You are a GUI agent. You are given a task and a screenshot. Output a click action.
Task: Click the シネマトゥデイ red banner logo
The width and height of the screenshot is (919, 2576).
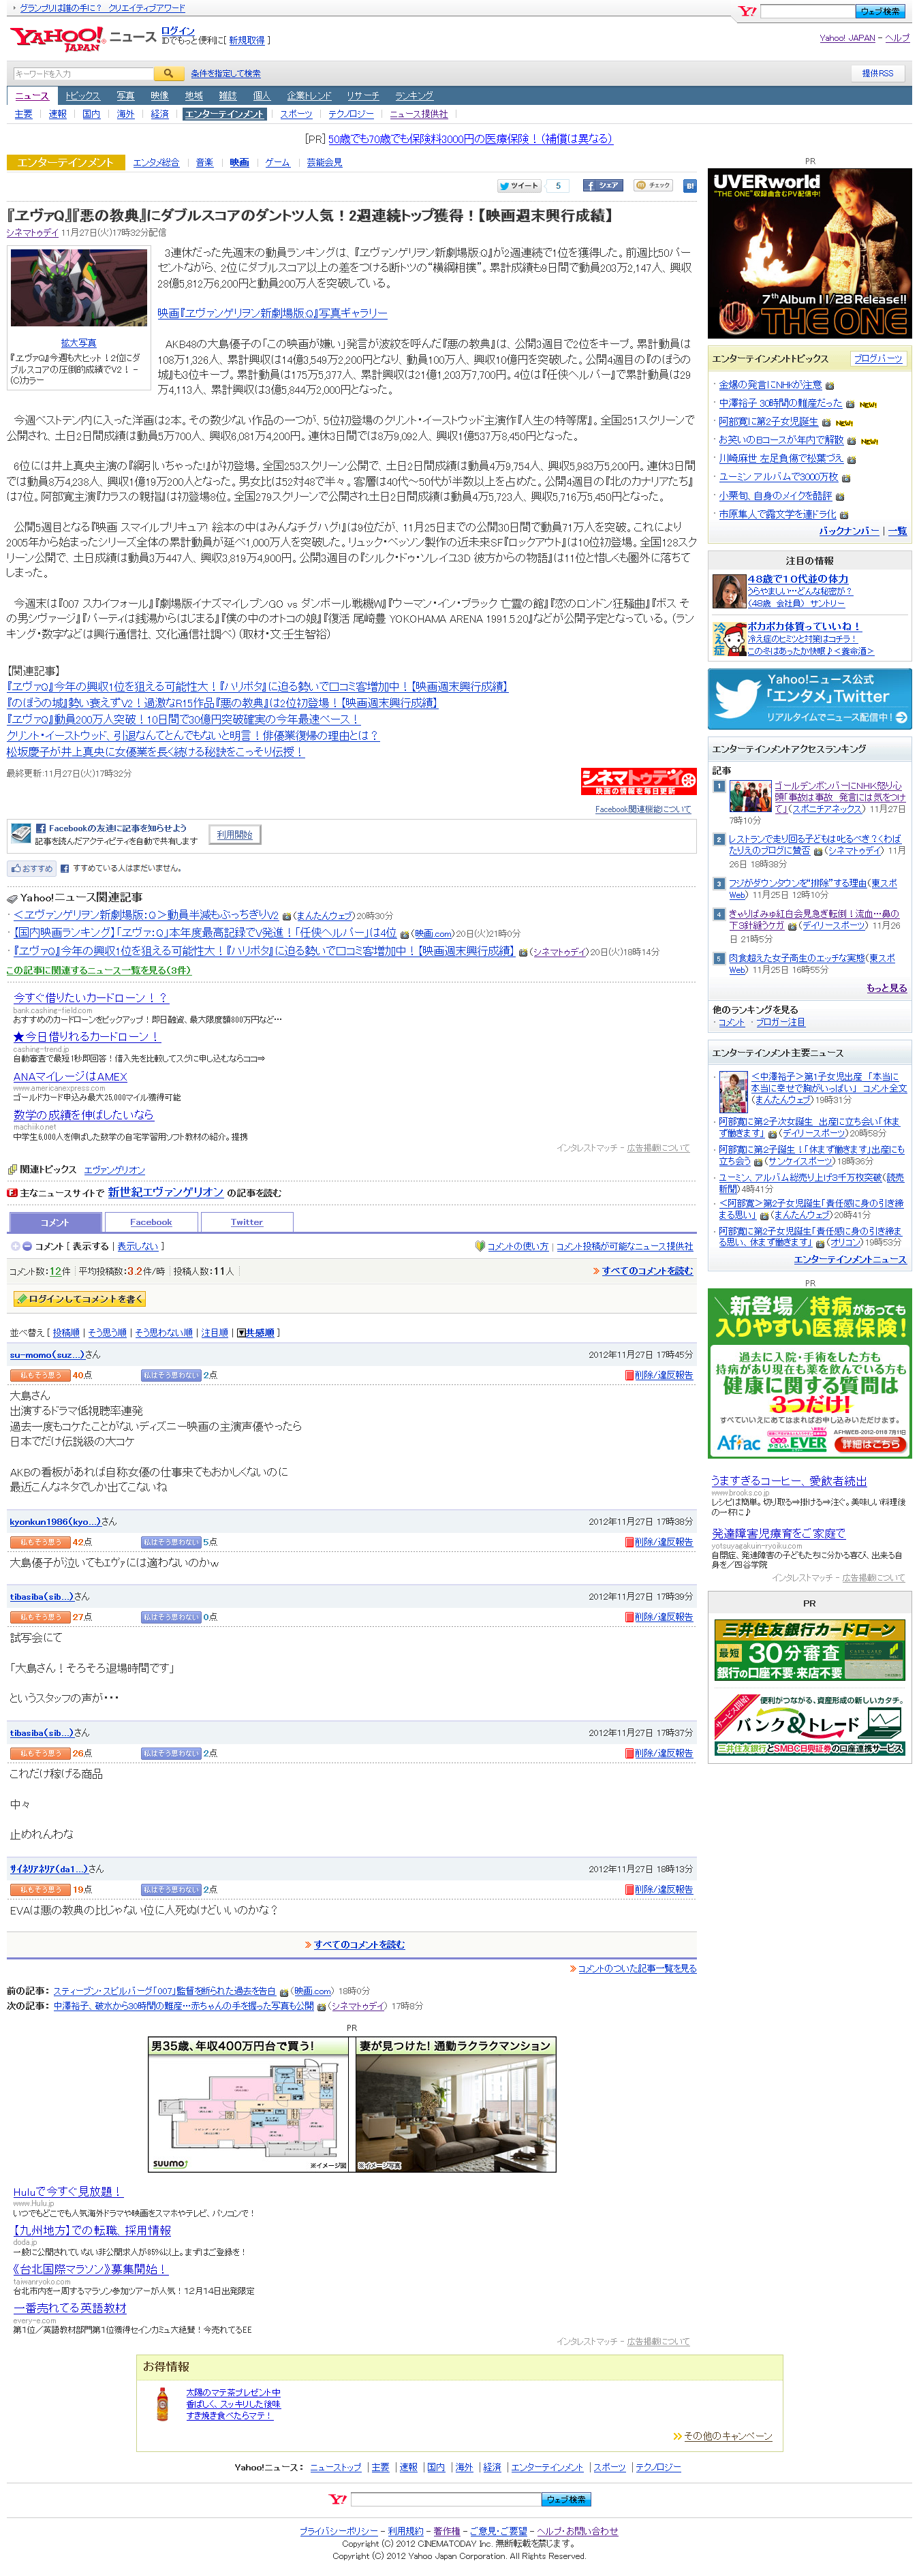pos(638,781)
